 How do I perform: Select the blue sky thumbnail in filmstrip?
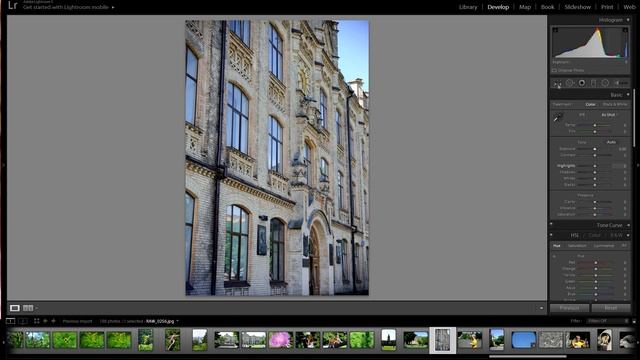(x=524, y=340)
